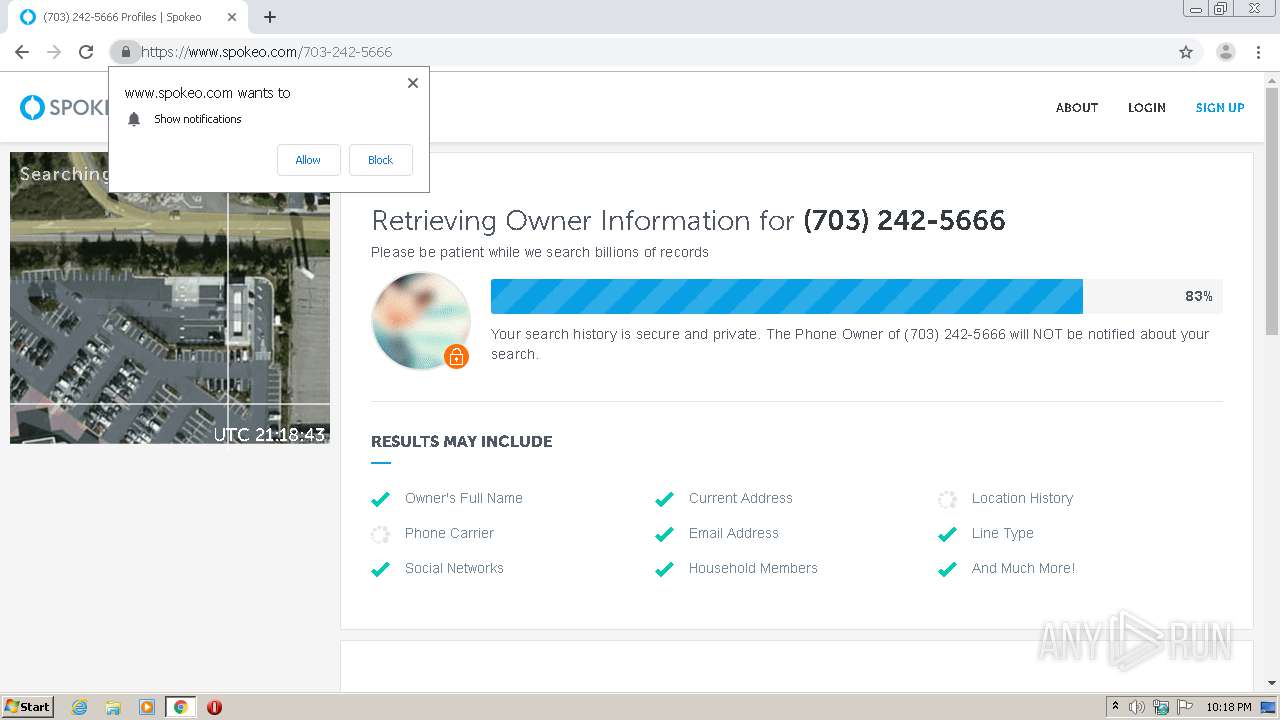Open the Windows Start menu
The height and width of the screenshot is (720, 1280).
27,706
